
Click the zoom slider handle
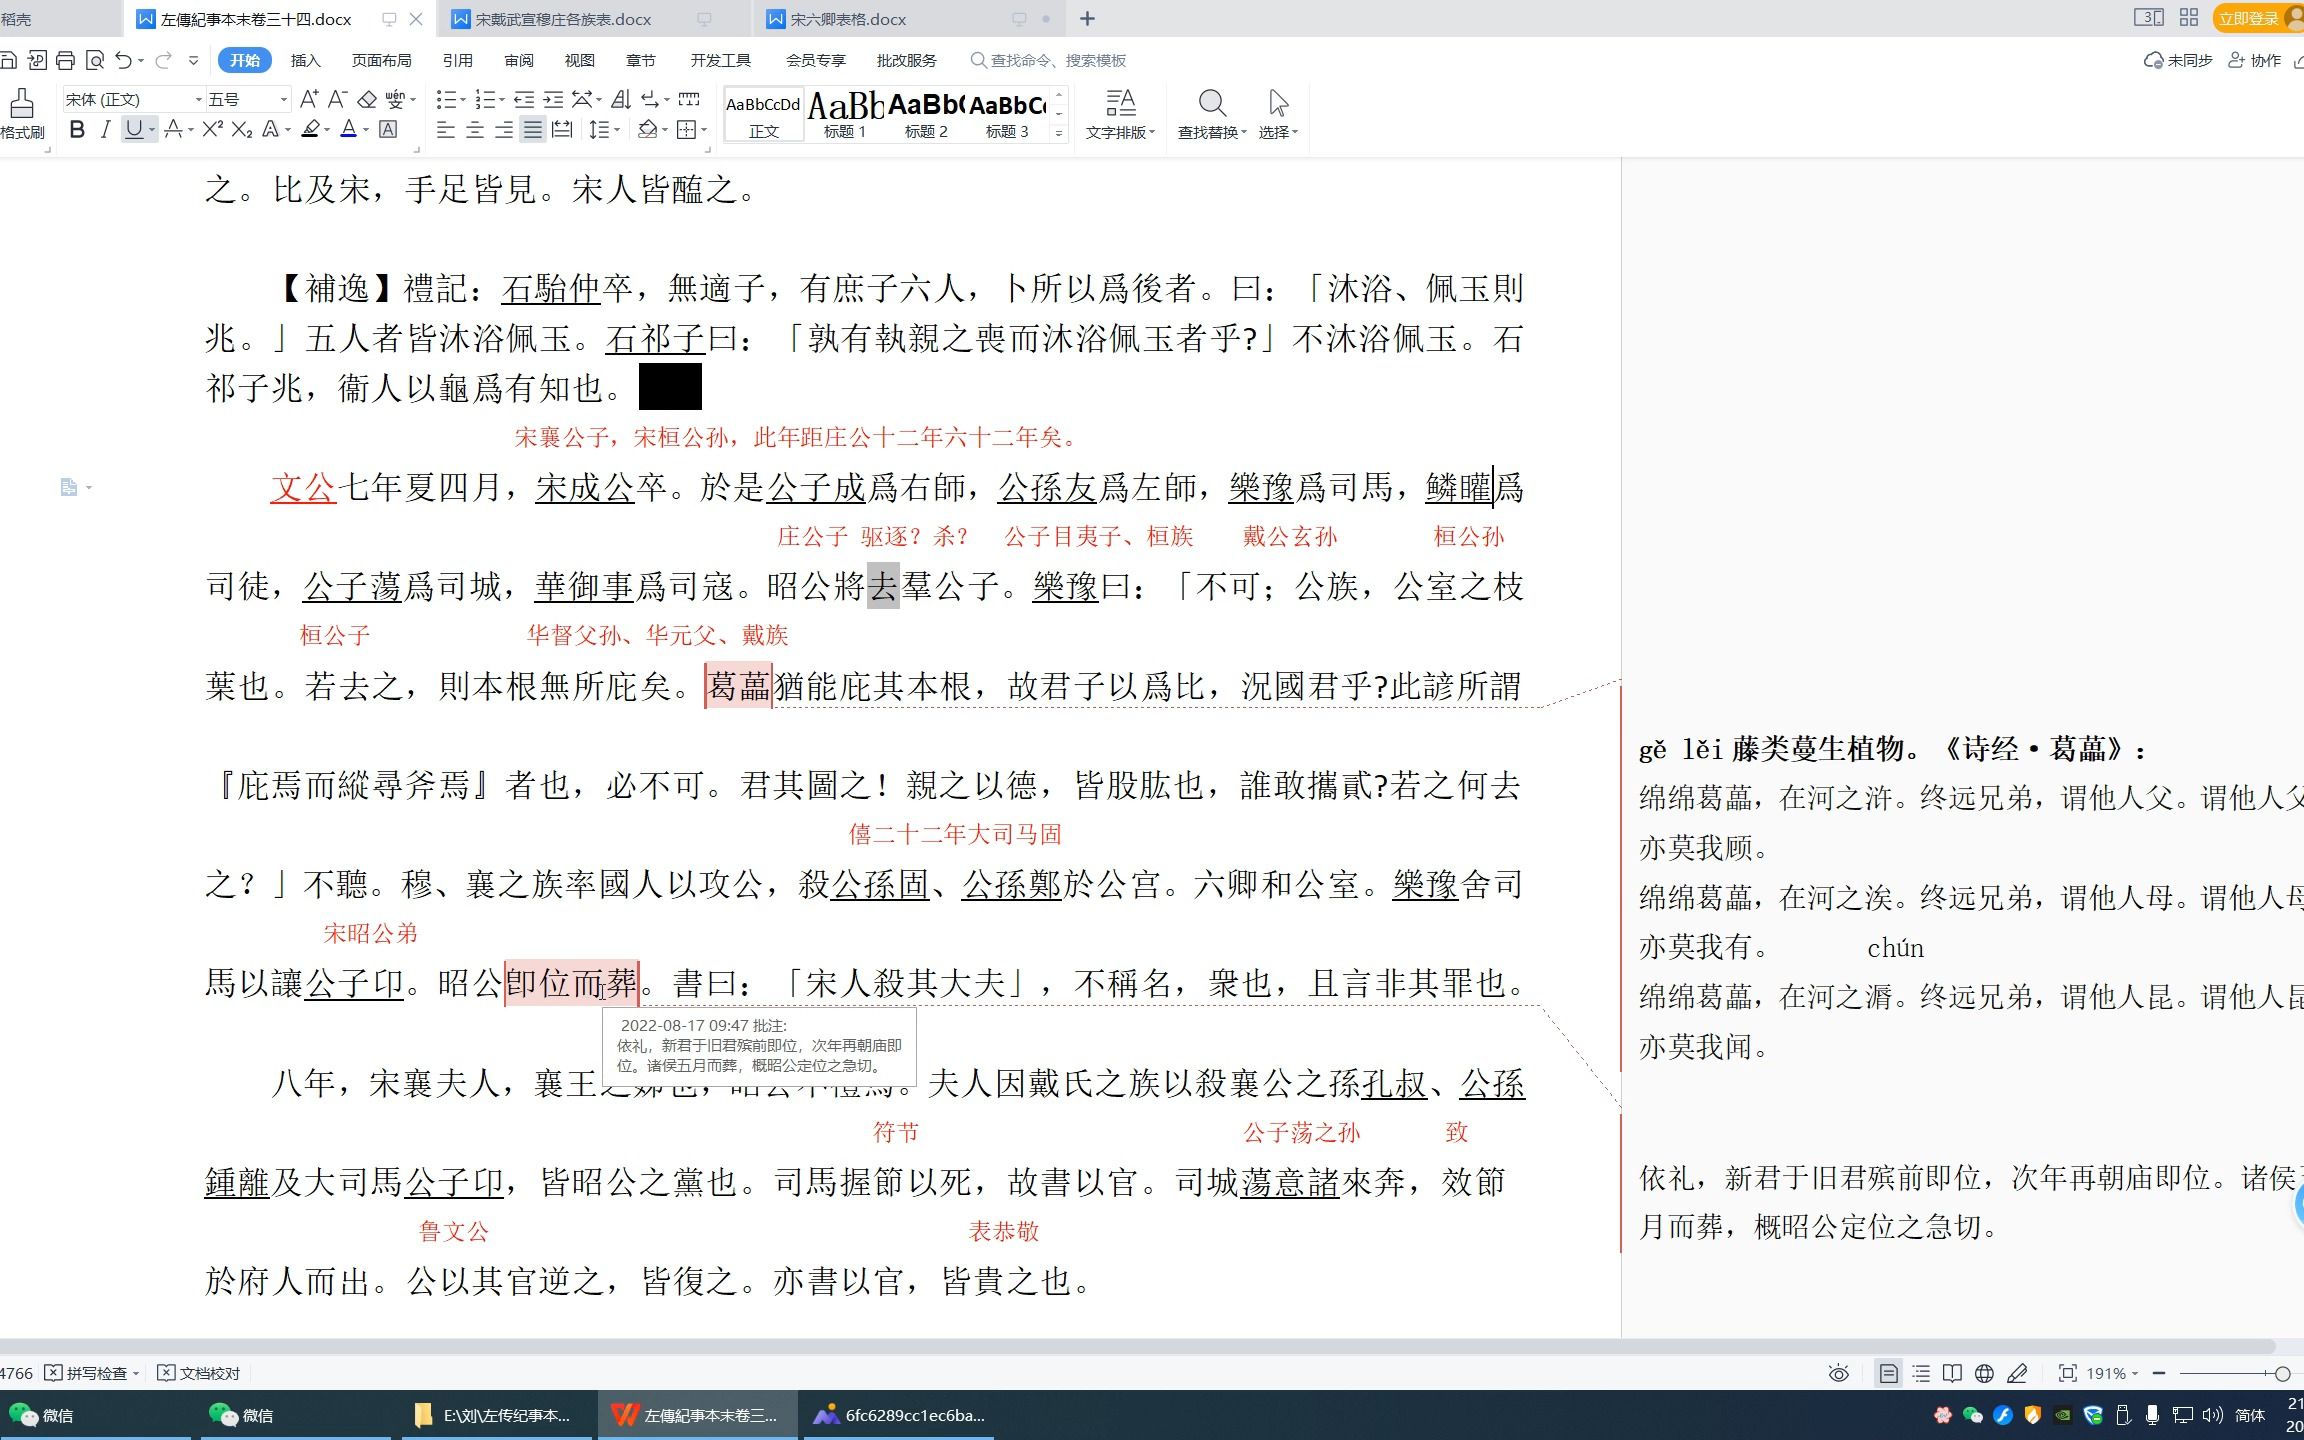2282,1374
